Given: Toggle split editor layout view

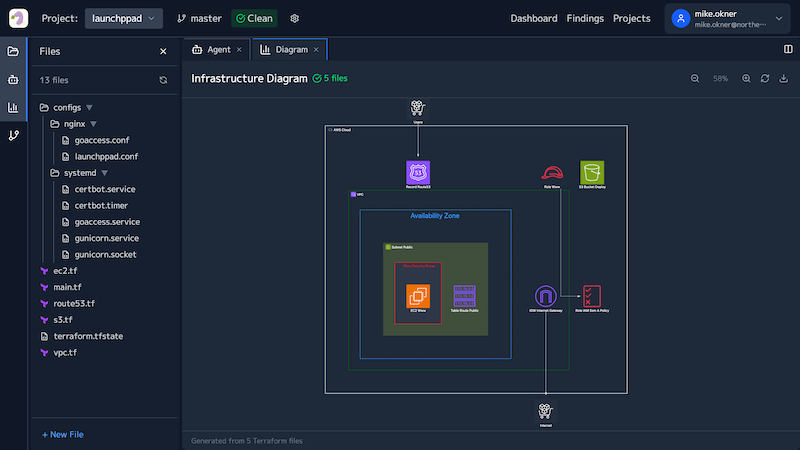Looking at the screenshot, I should pos(788,49).
